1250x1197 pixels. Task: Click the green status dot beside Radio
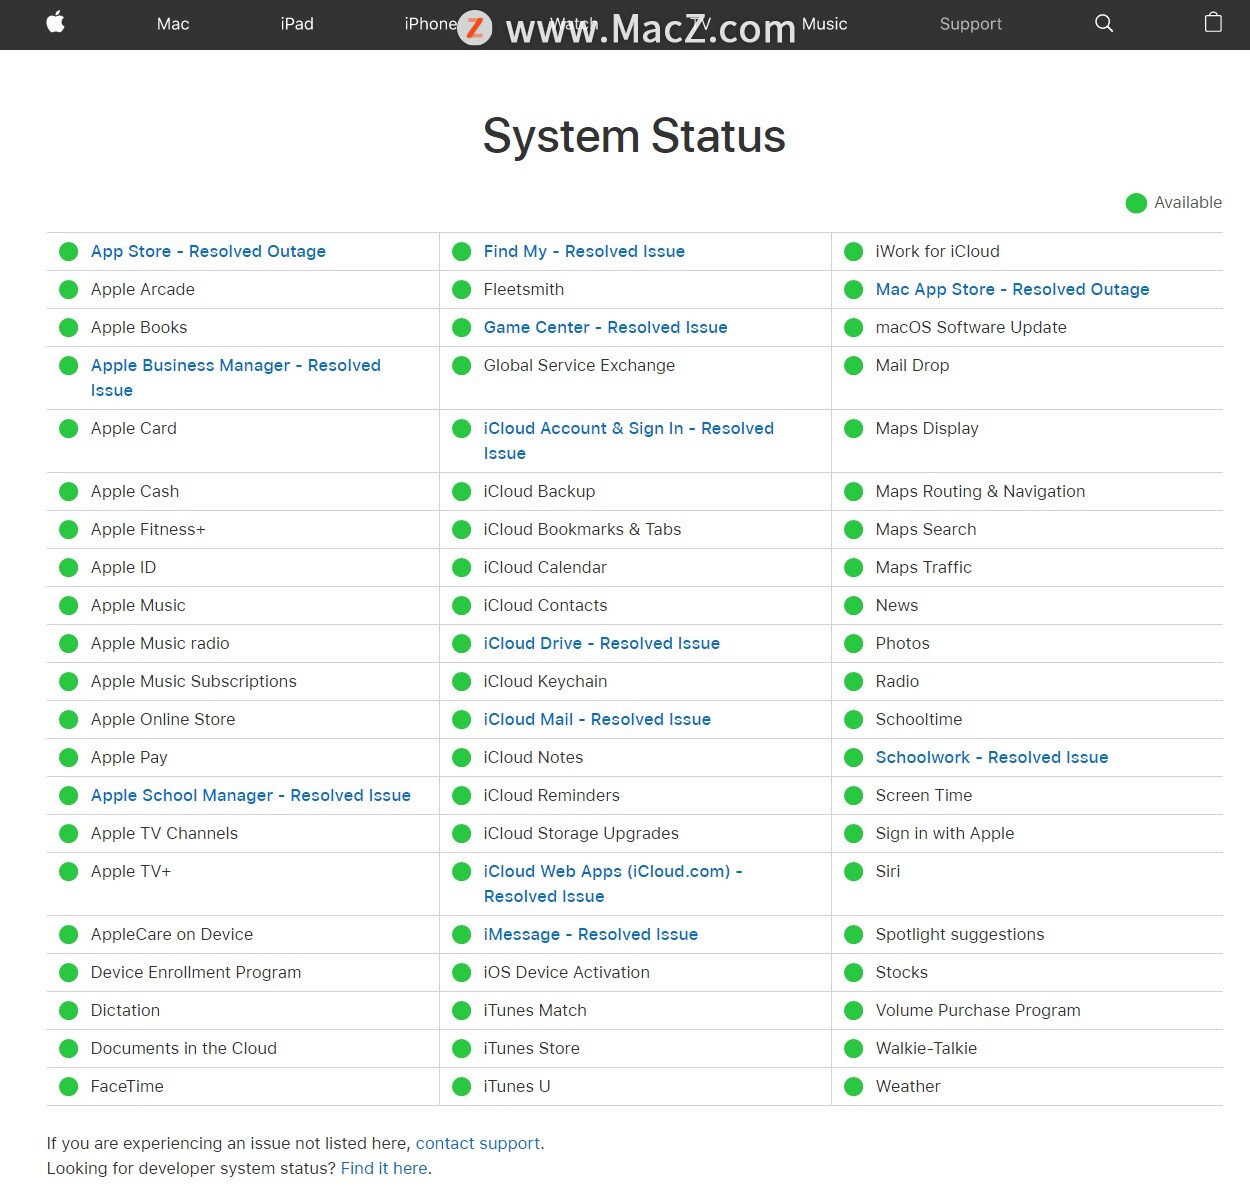tap(853, 682)
